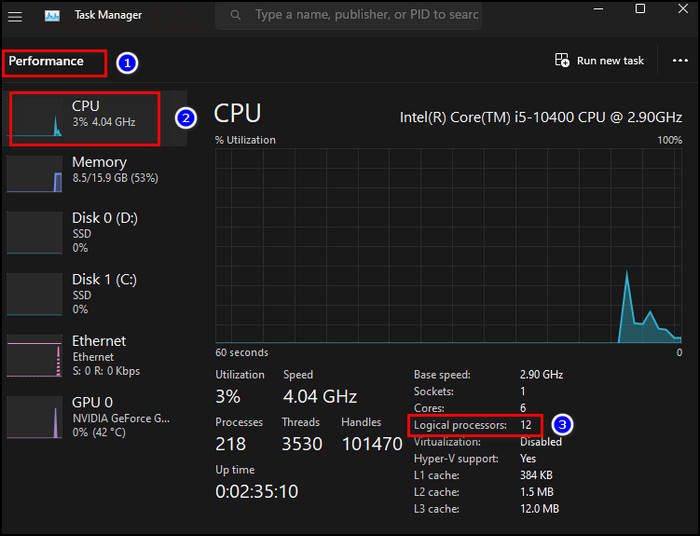Screen dimensions: 700x536
Task: Click the L3 cache 12.0 MB value
Action: coord(539,509)
